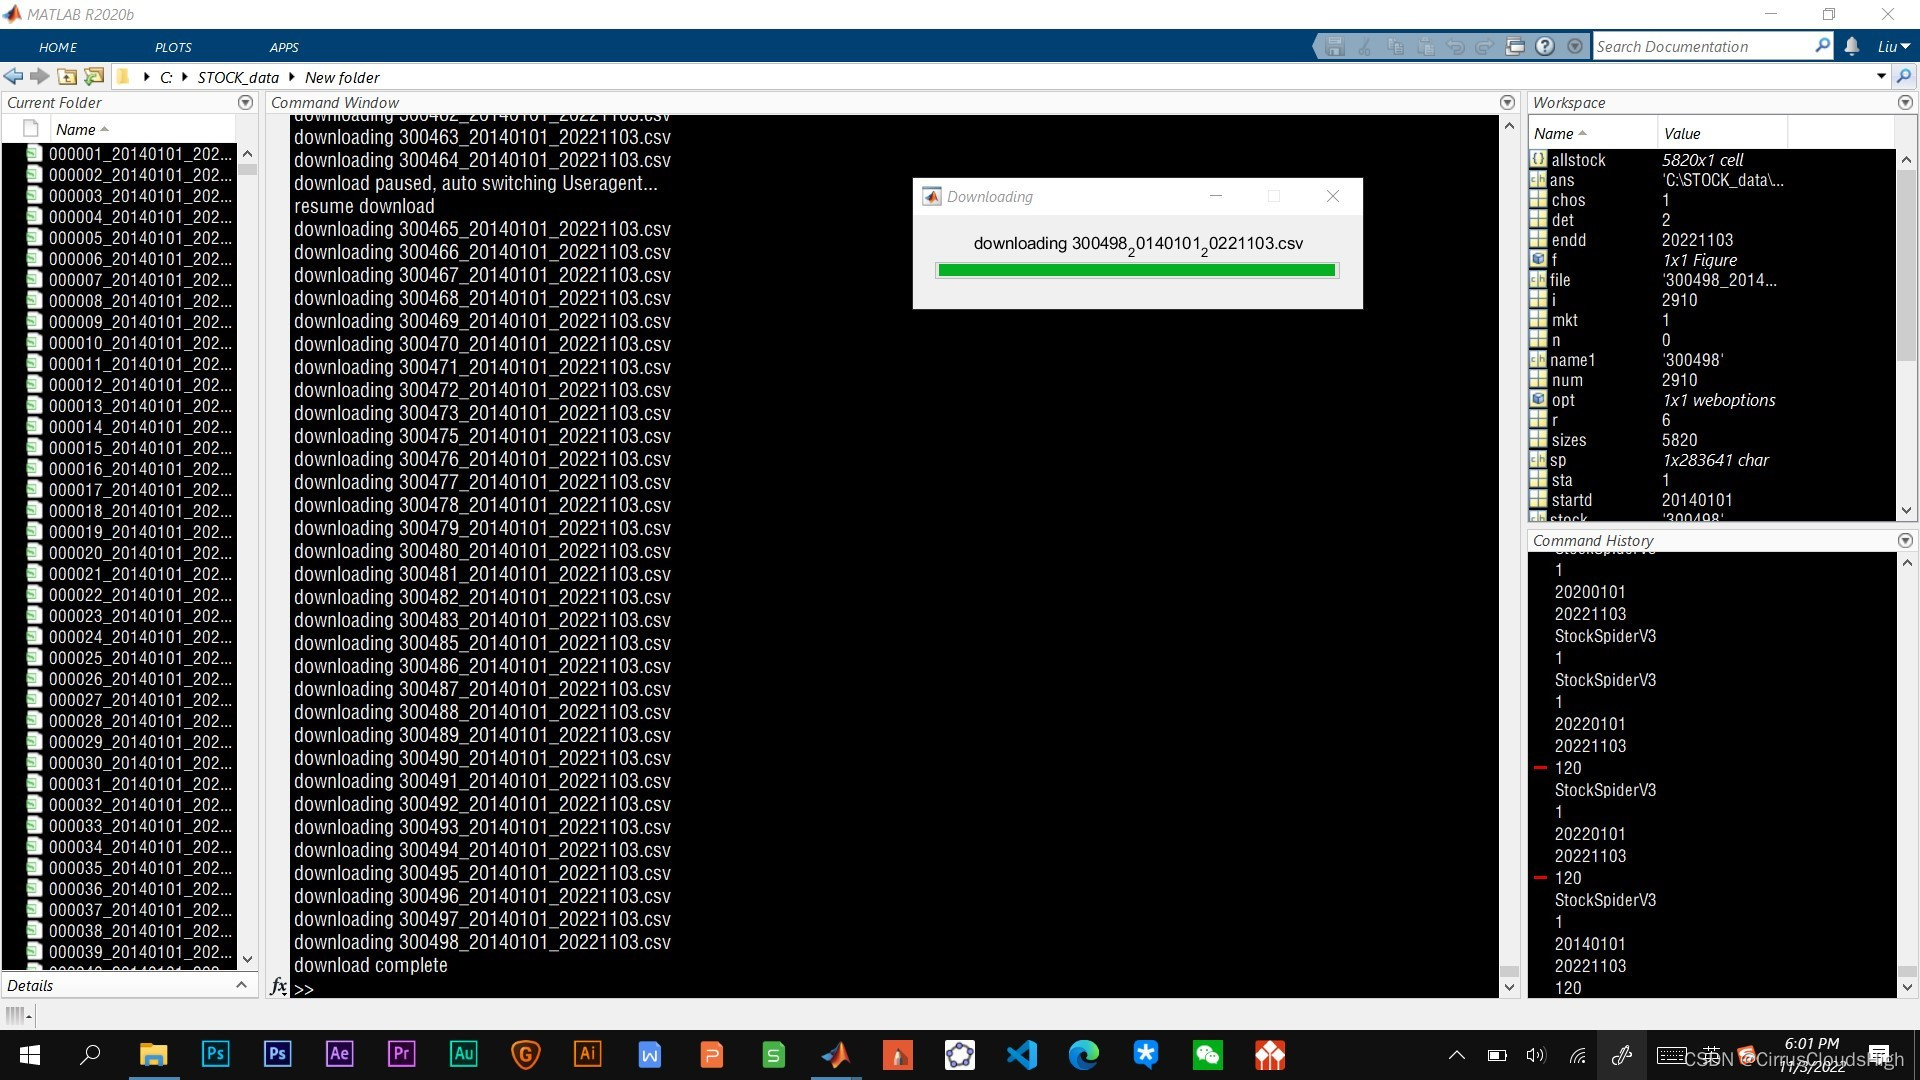The height and width of the screenshot is (1080, 1920).
Task: Switch to the PLOTS tab
Action: tap(173, 47)
